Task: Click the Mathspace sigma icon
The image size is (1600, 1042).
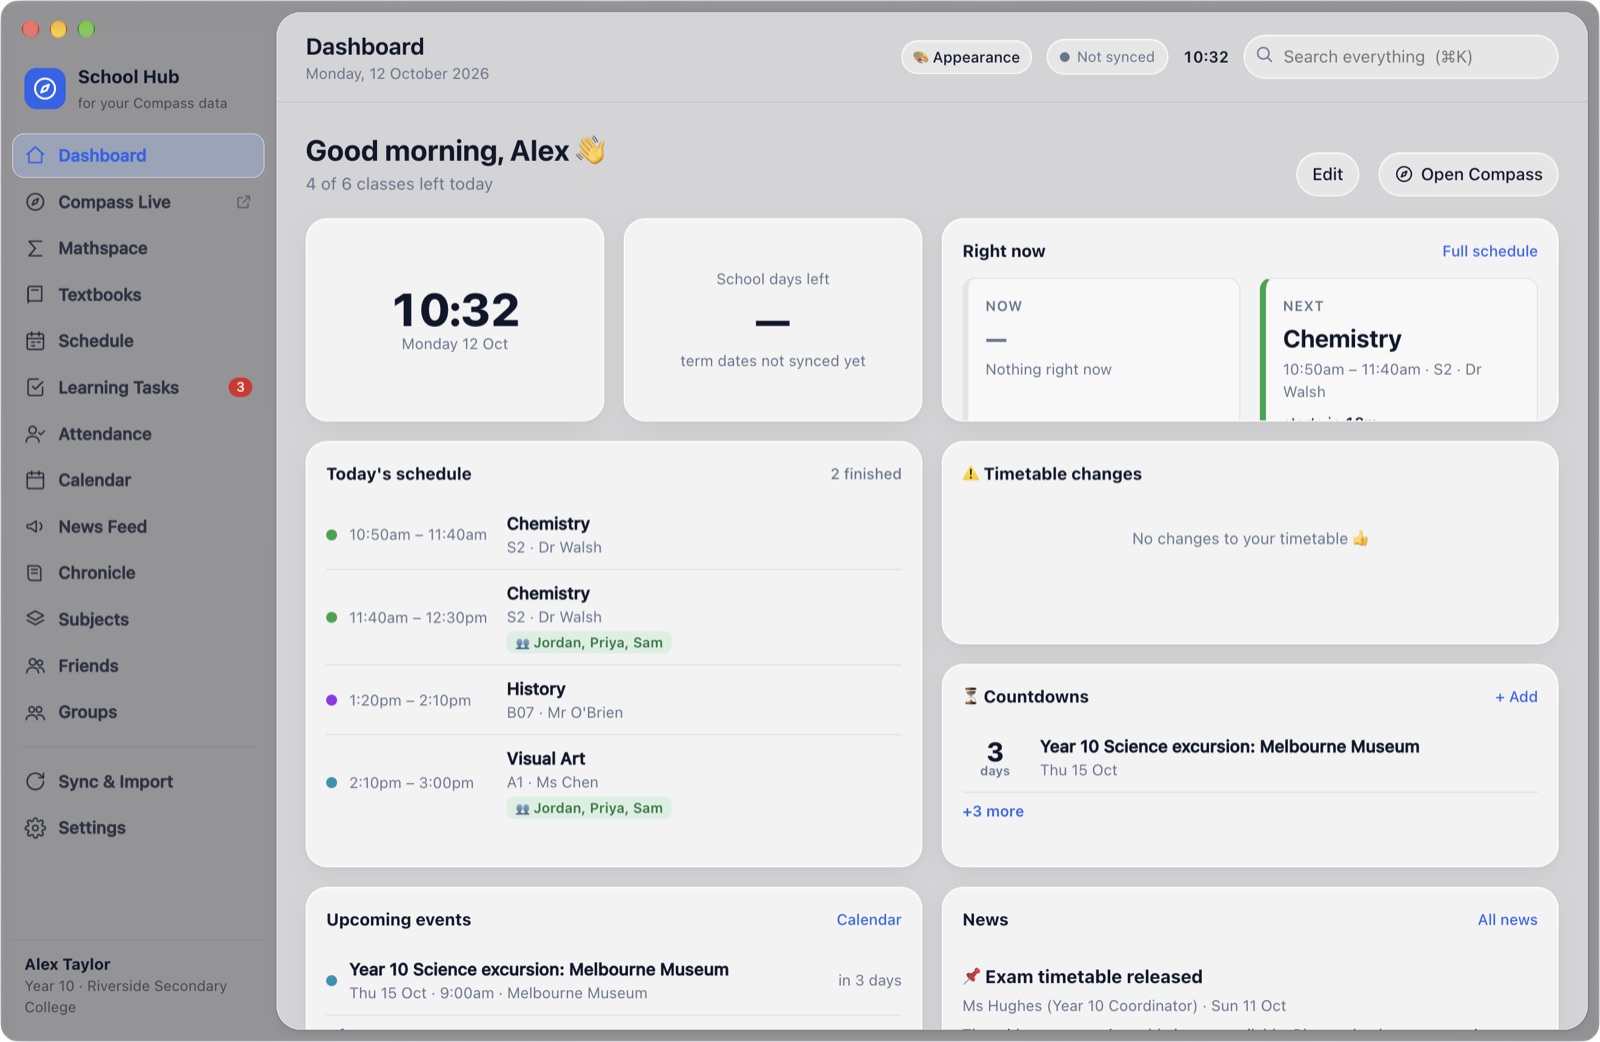Action: click(x=36, y=248)
